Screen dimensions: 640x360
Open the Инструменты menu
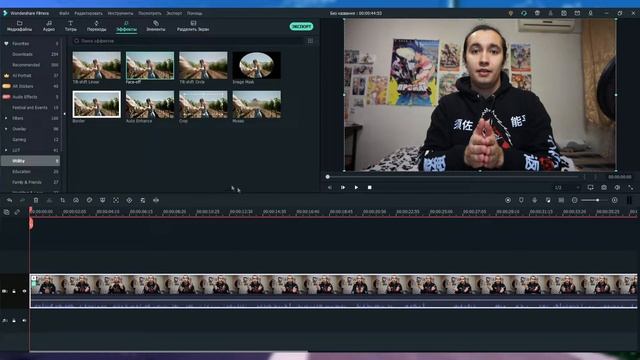[x=120, y=13]
